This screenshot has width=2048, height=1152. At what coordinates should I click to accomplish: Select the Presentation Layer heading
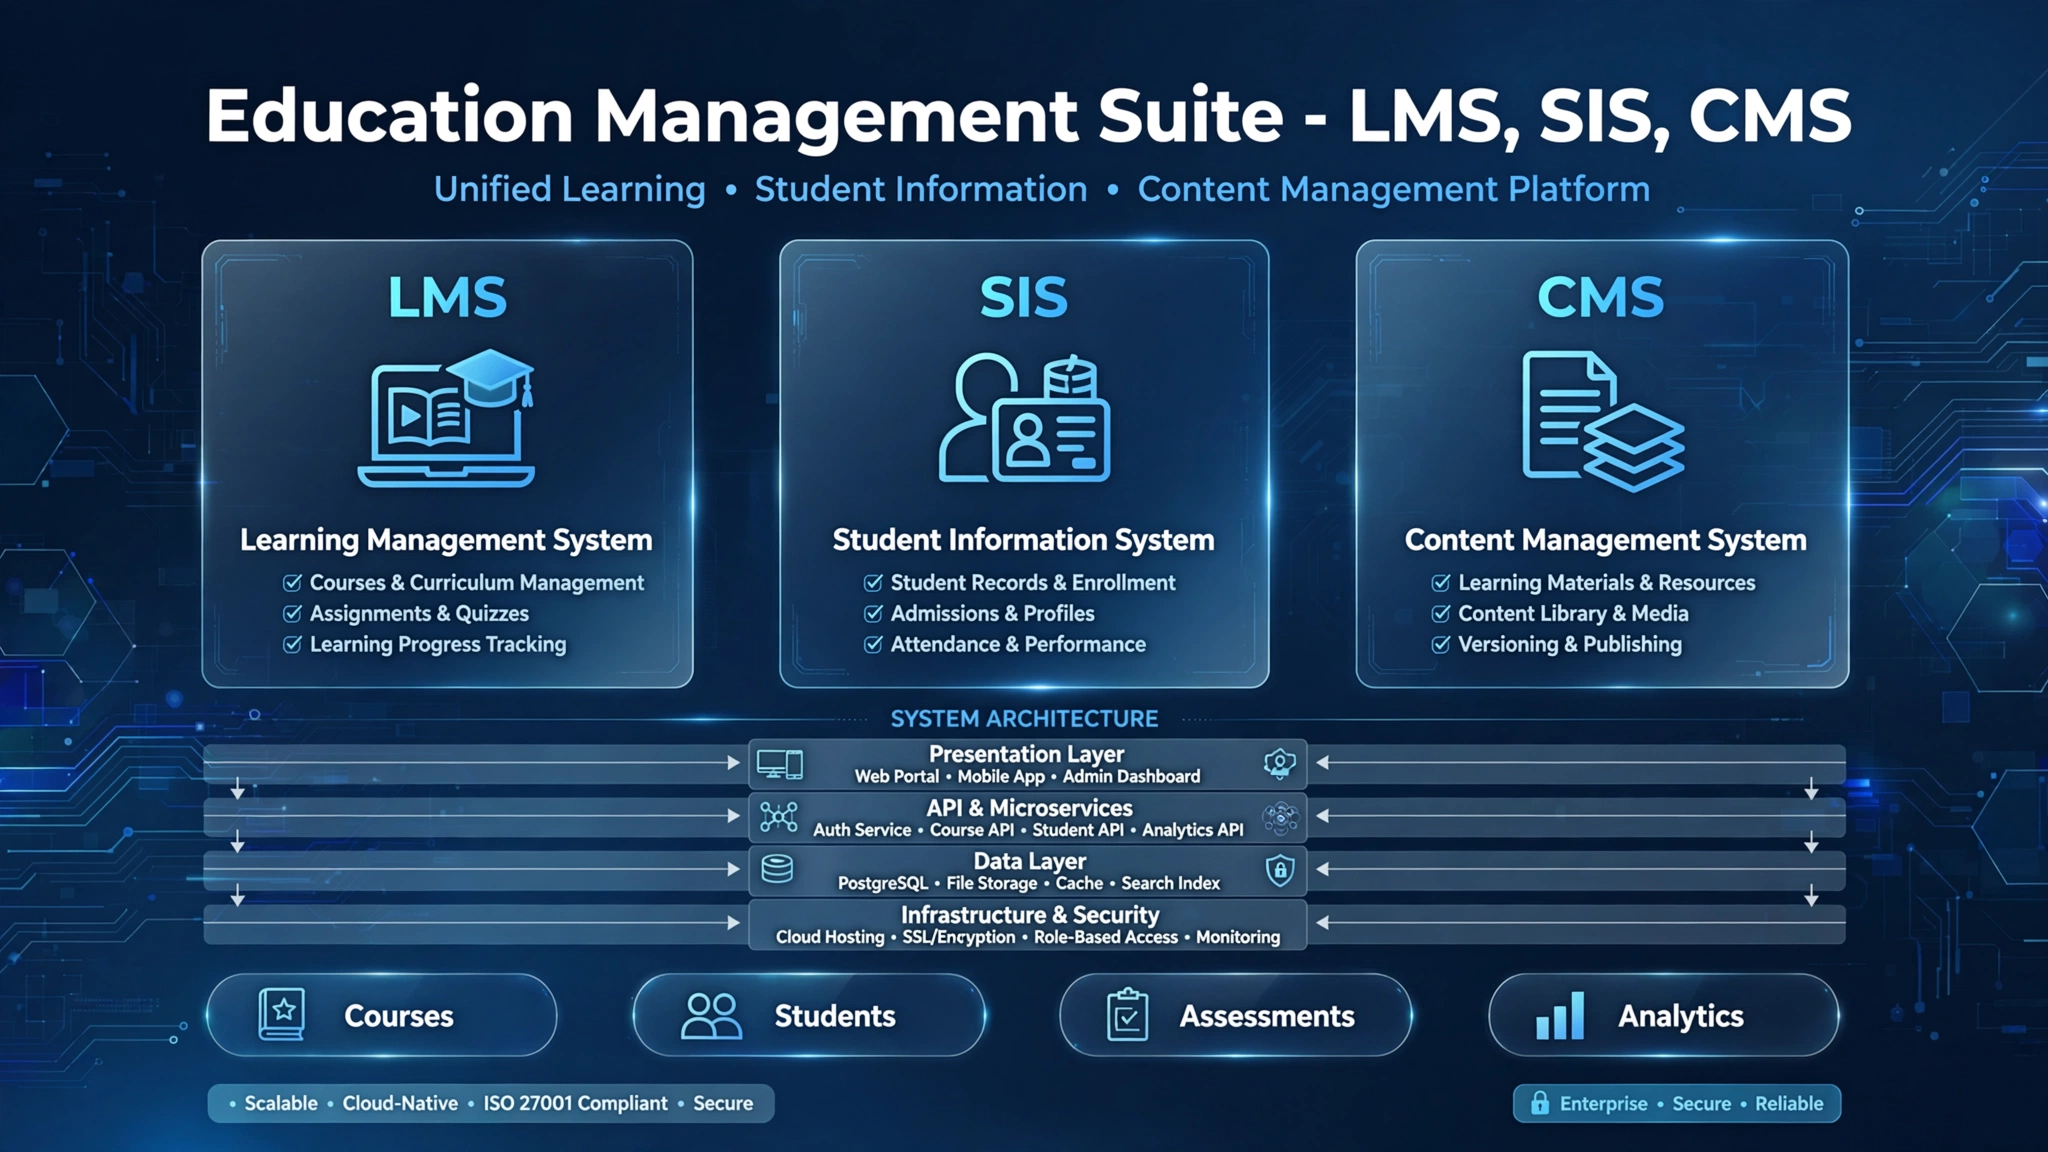1026,754
